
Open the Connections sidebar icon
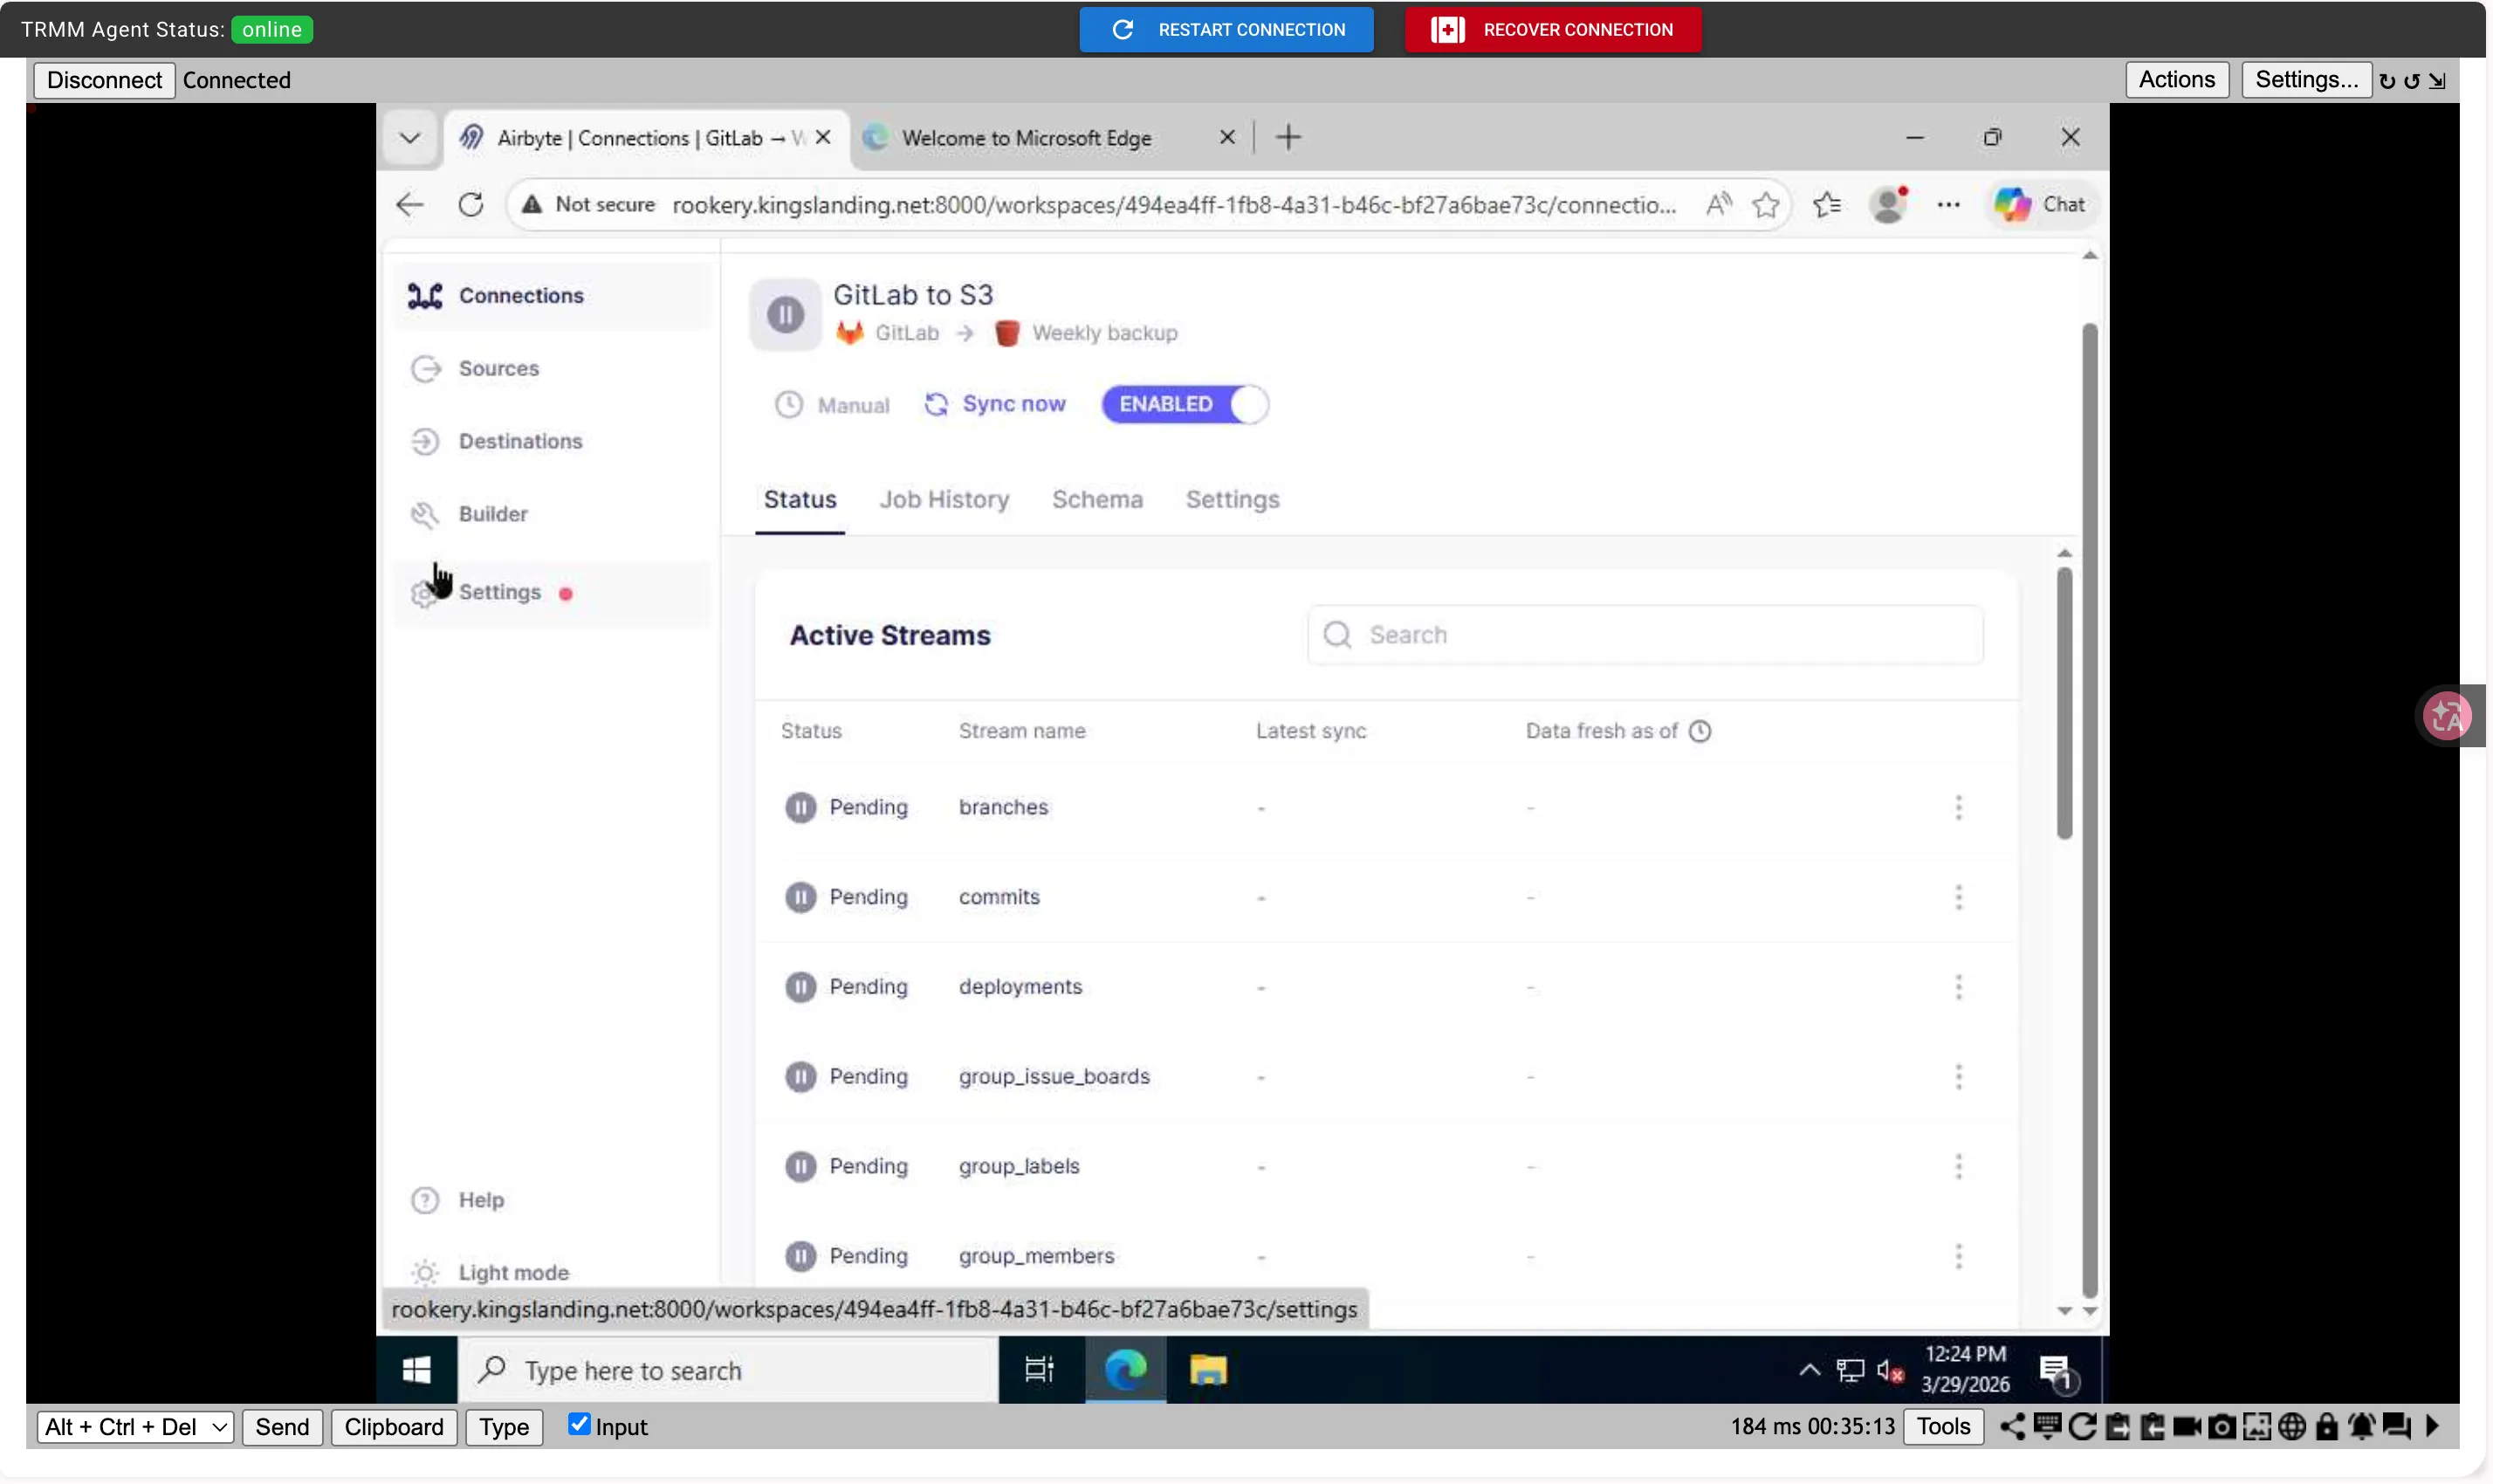[x=425, y=295]
